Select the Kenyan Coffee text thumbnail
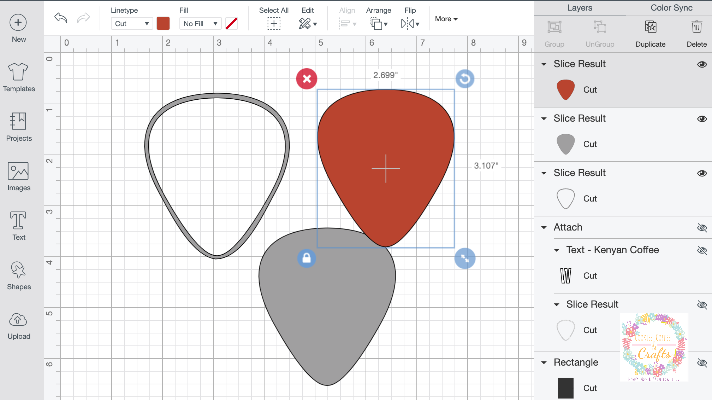The width and height of the screenshot is (712, 400). point(566,276)
